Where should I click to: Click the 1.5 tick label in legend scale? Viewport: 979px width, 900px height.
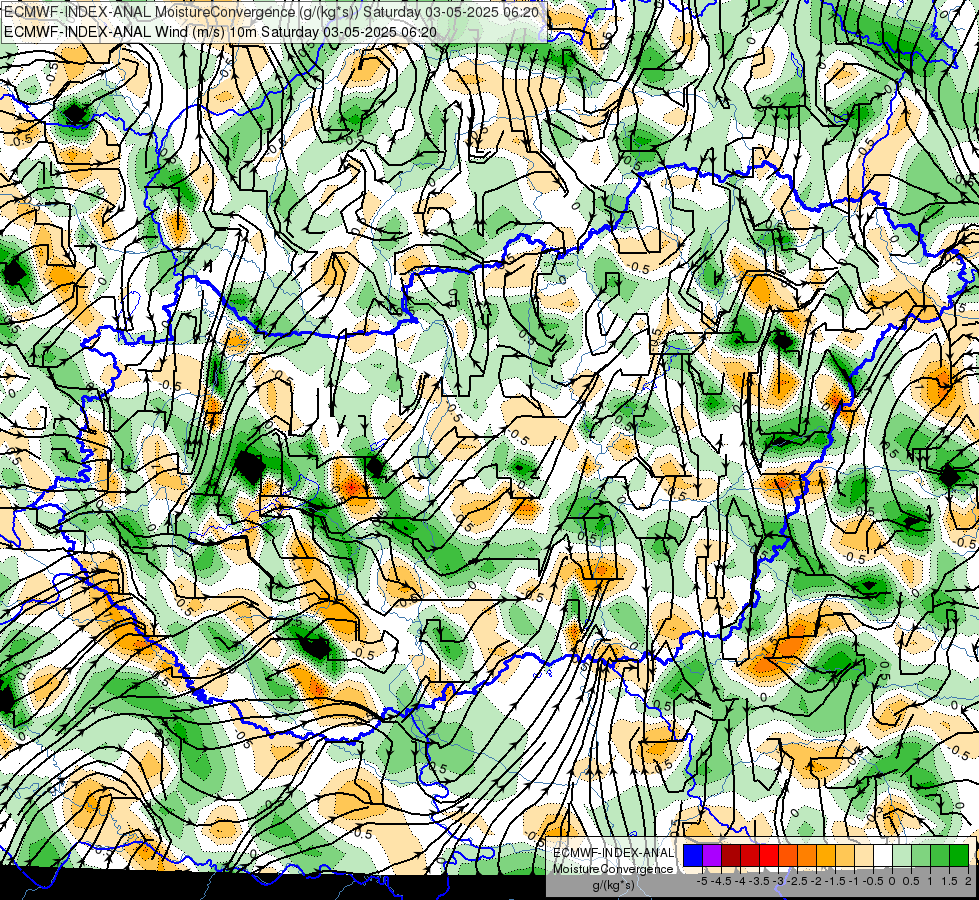(949, 881)
